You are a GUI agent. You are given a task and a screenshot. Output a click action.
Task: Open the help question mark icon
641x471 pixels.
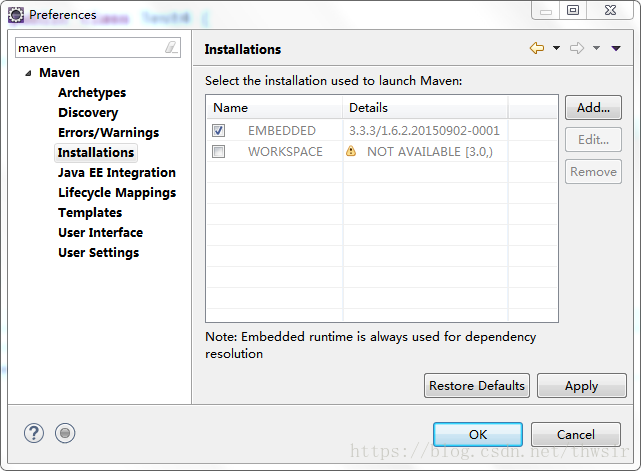[x=34, y=433]
